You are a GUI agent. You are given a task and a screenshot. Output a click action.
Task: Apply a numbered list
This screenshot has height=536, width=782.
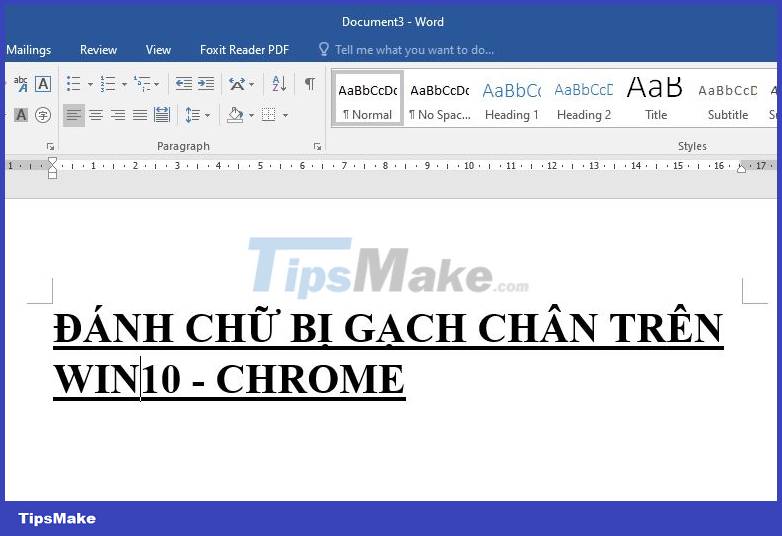pos(107,84)
